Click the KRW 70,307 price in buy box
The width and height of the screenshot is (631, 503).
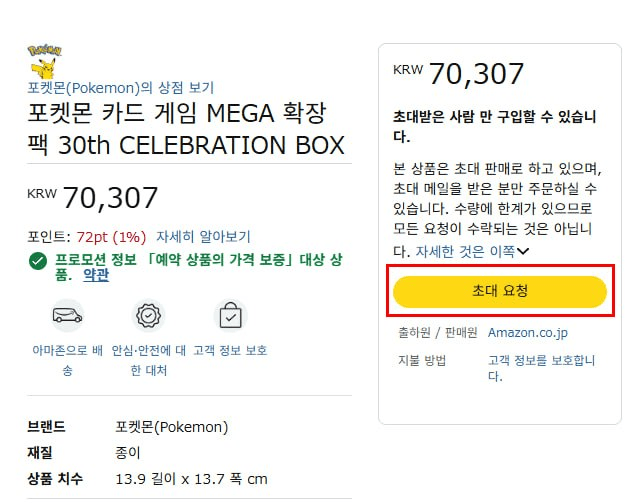click(458, 74)
